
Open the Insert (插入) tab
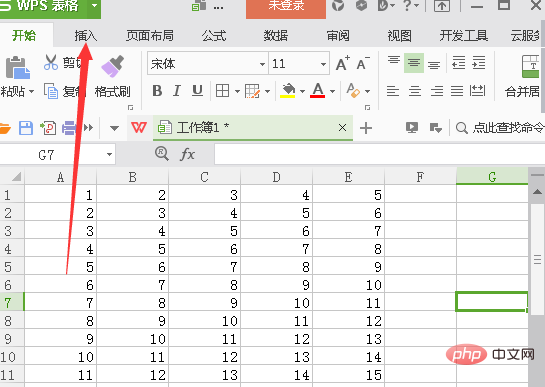pyautogui.click(x=86, y=35)
